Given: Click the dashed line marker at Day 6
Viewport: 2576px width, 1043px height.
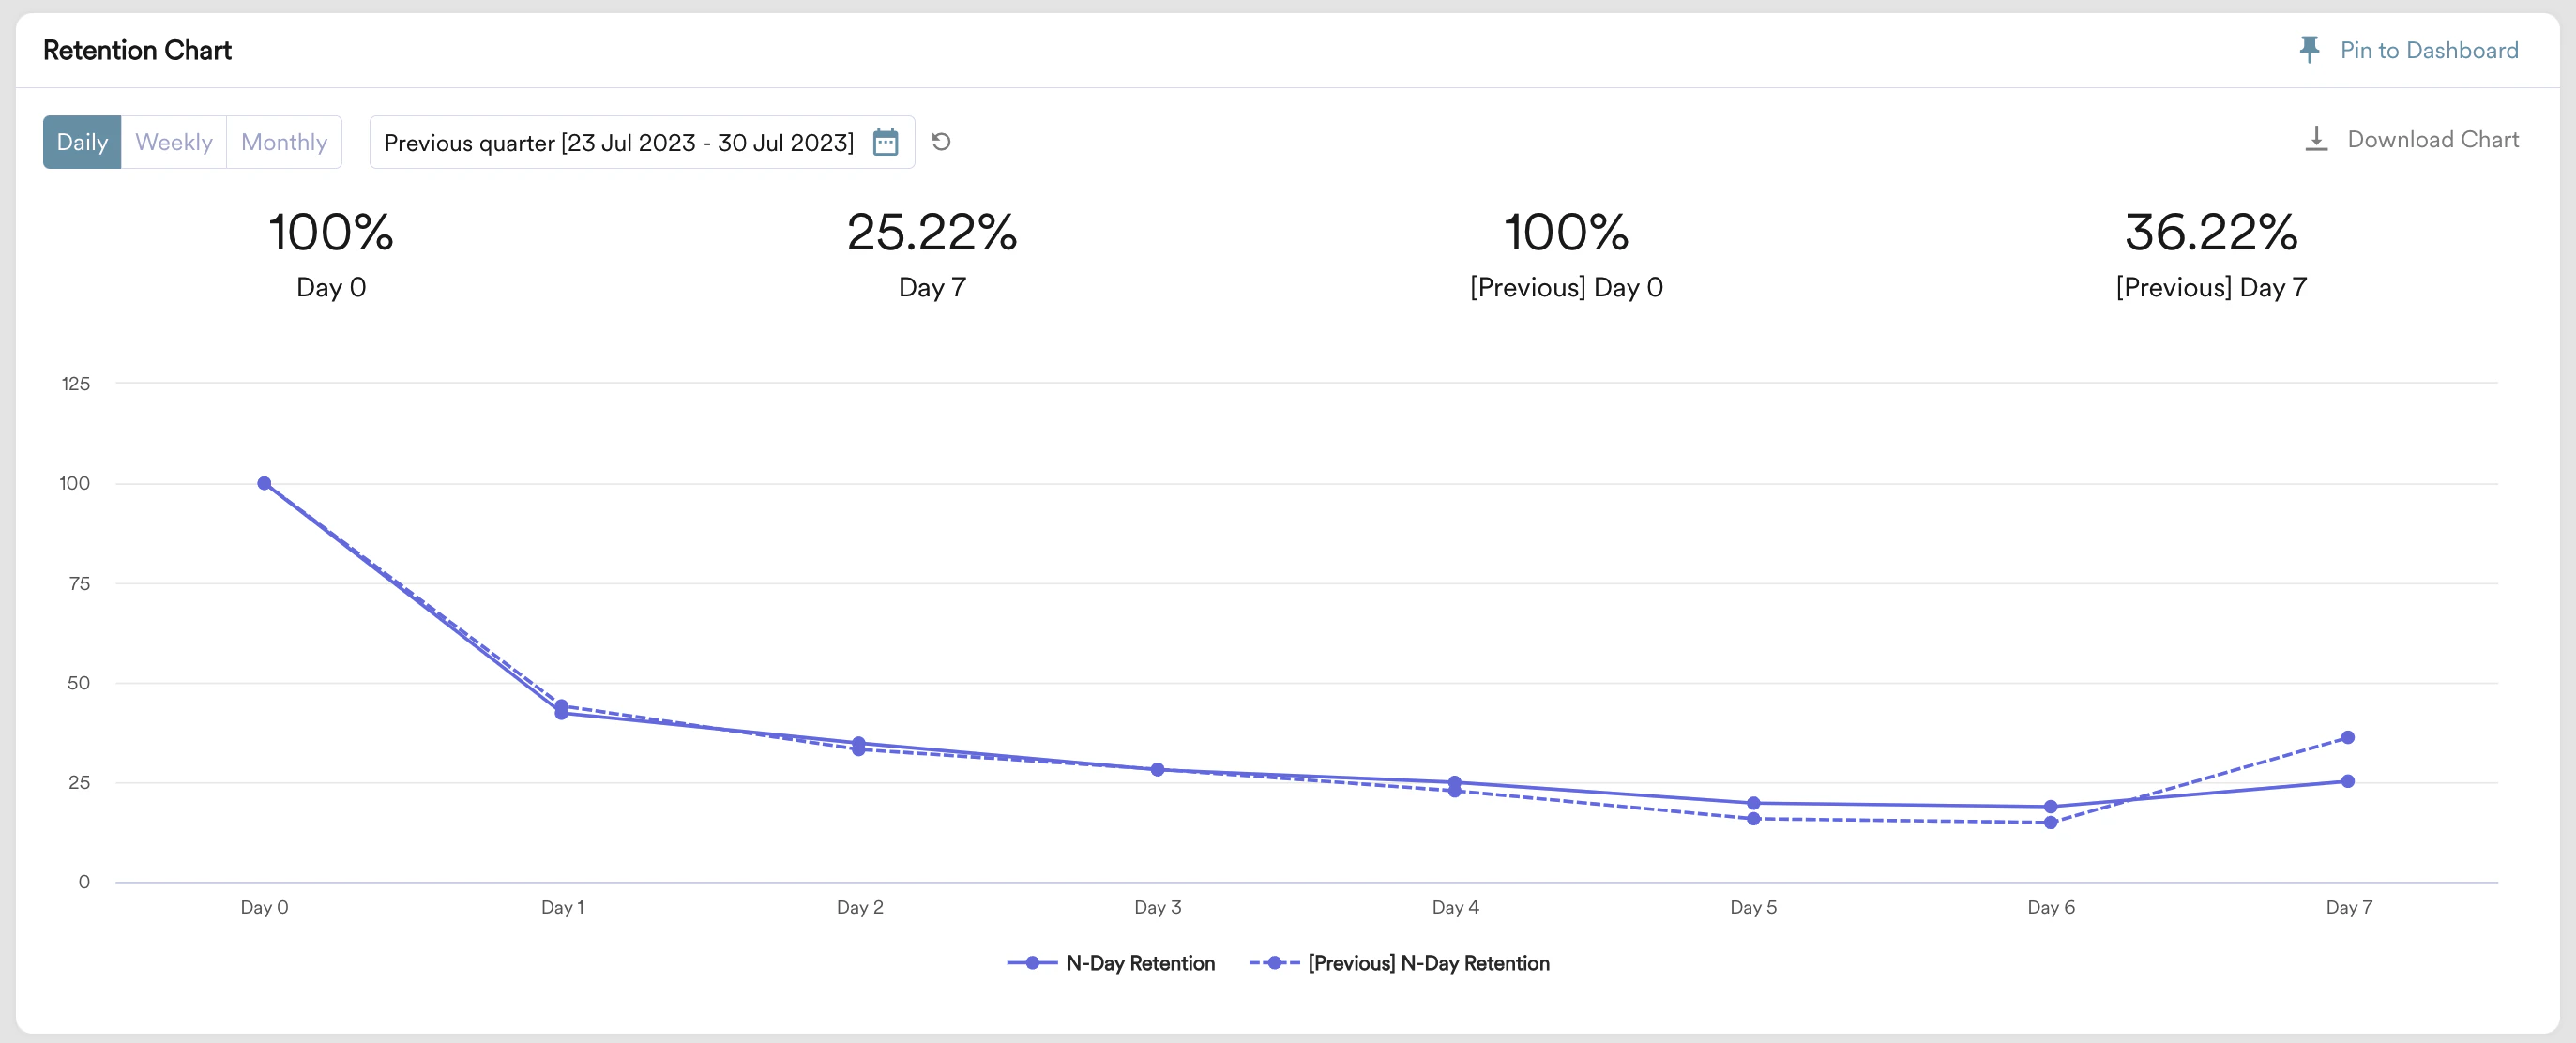Looking at the screenshot, I should tap(2051, 823).
